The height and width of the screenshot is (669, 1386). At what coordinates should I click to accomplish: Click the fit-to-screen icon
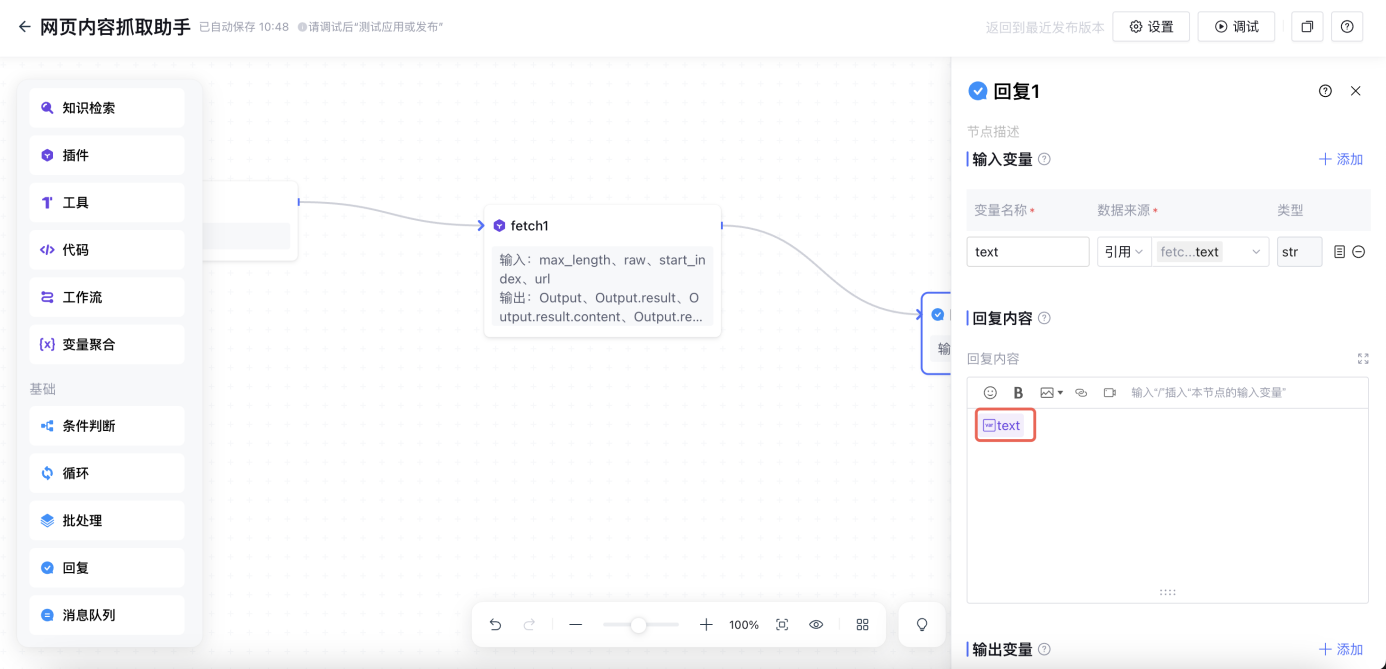coord(782,625)
